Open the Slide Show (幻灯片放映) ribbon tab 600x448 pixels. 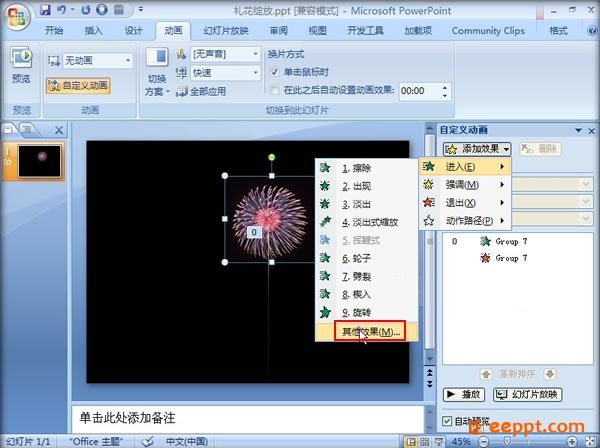click(x=226, y=31)
